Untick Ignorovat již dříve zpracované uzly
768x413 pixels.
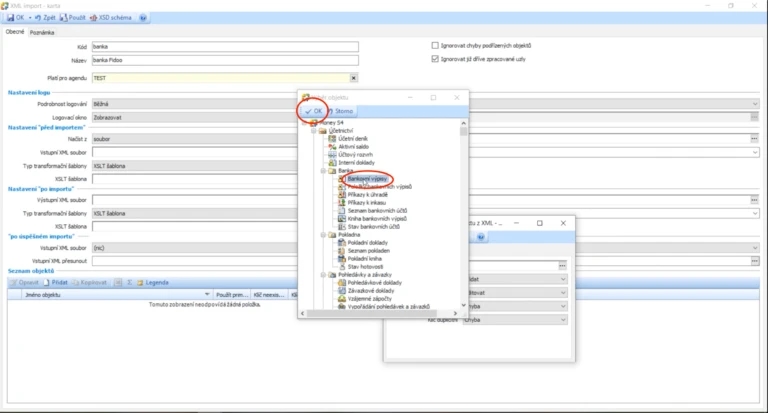pyautogui.click(x=435, y=59)
